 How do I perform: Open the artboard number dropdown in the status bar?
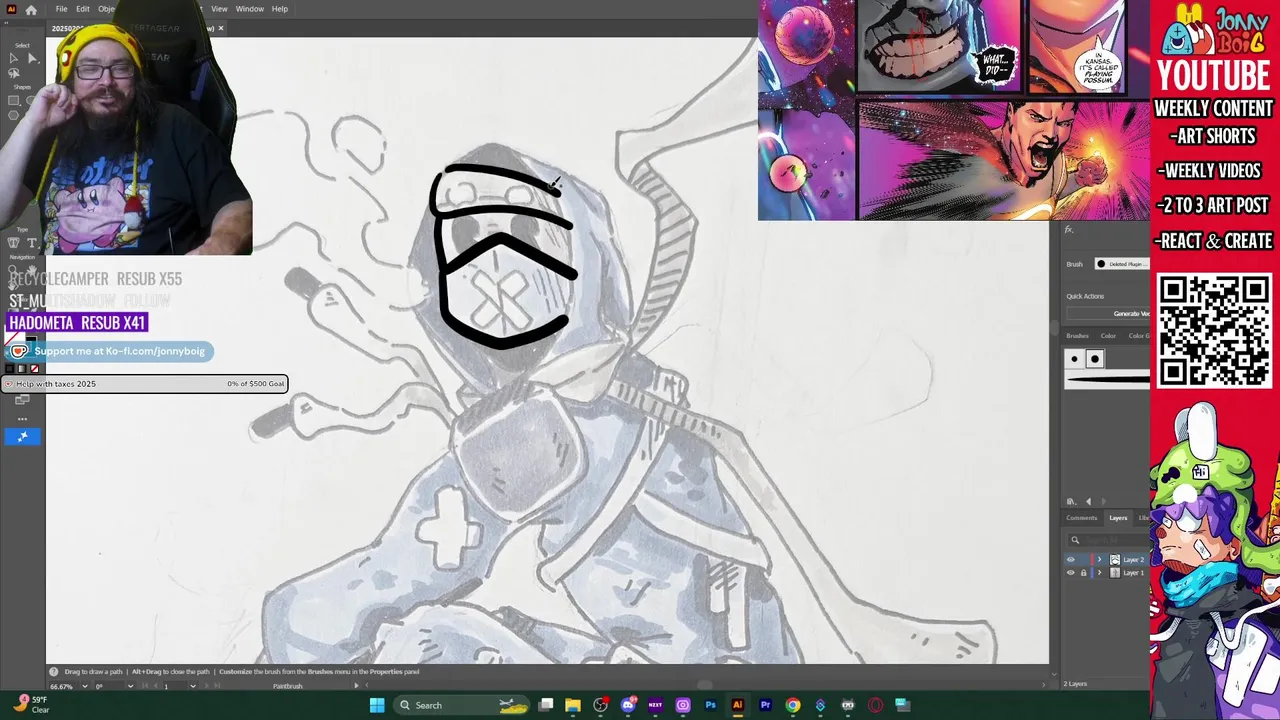tap(193, 686)
